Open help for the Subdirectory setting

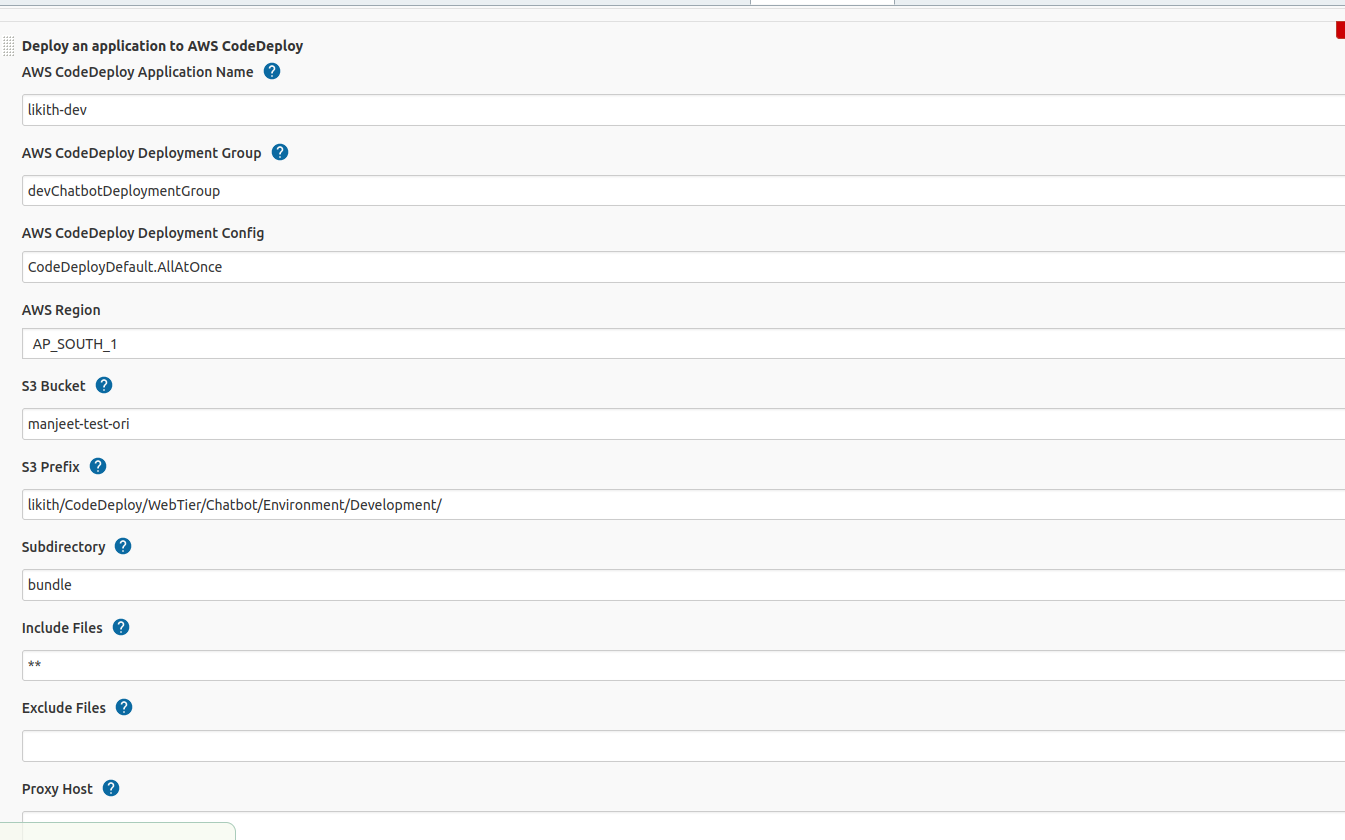tap(122, 546)
